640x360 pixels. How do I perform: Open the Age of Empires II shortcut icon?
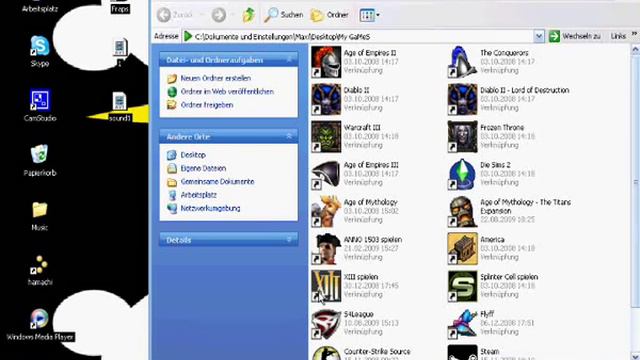pos(326,62)
